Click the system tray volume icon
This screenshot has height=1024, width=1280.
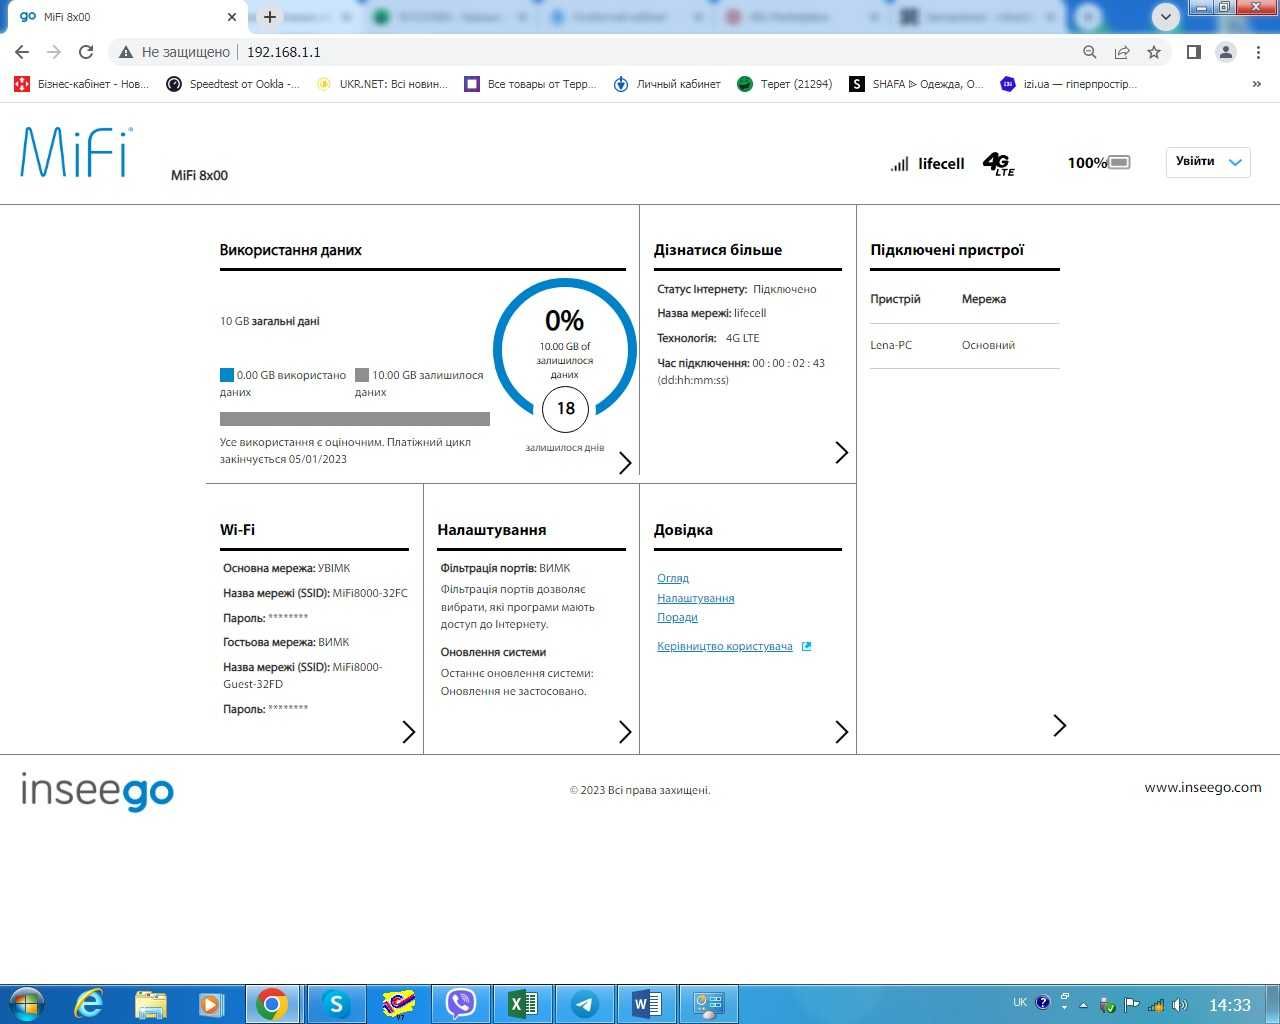pyautogui.click(x=1180, y=1004)
